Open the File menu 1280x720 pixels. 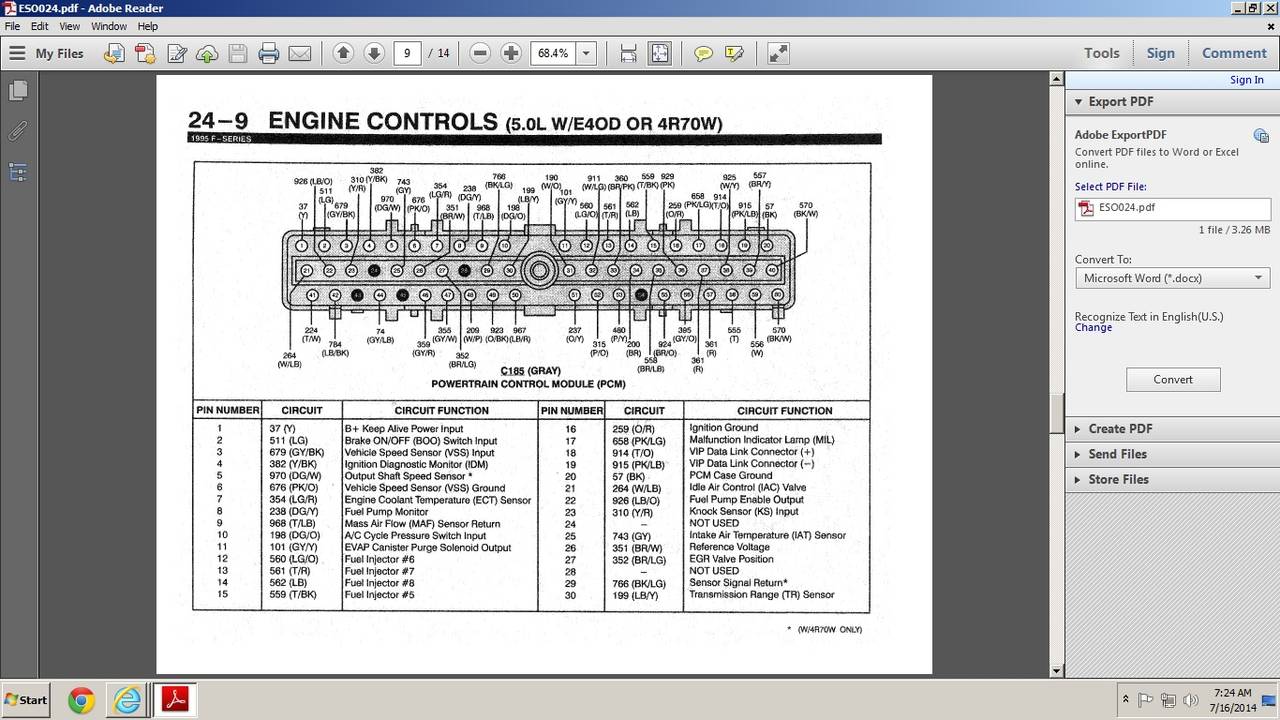pyautogui.click(x=13, y=26)
